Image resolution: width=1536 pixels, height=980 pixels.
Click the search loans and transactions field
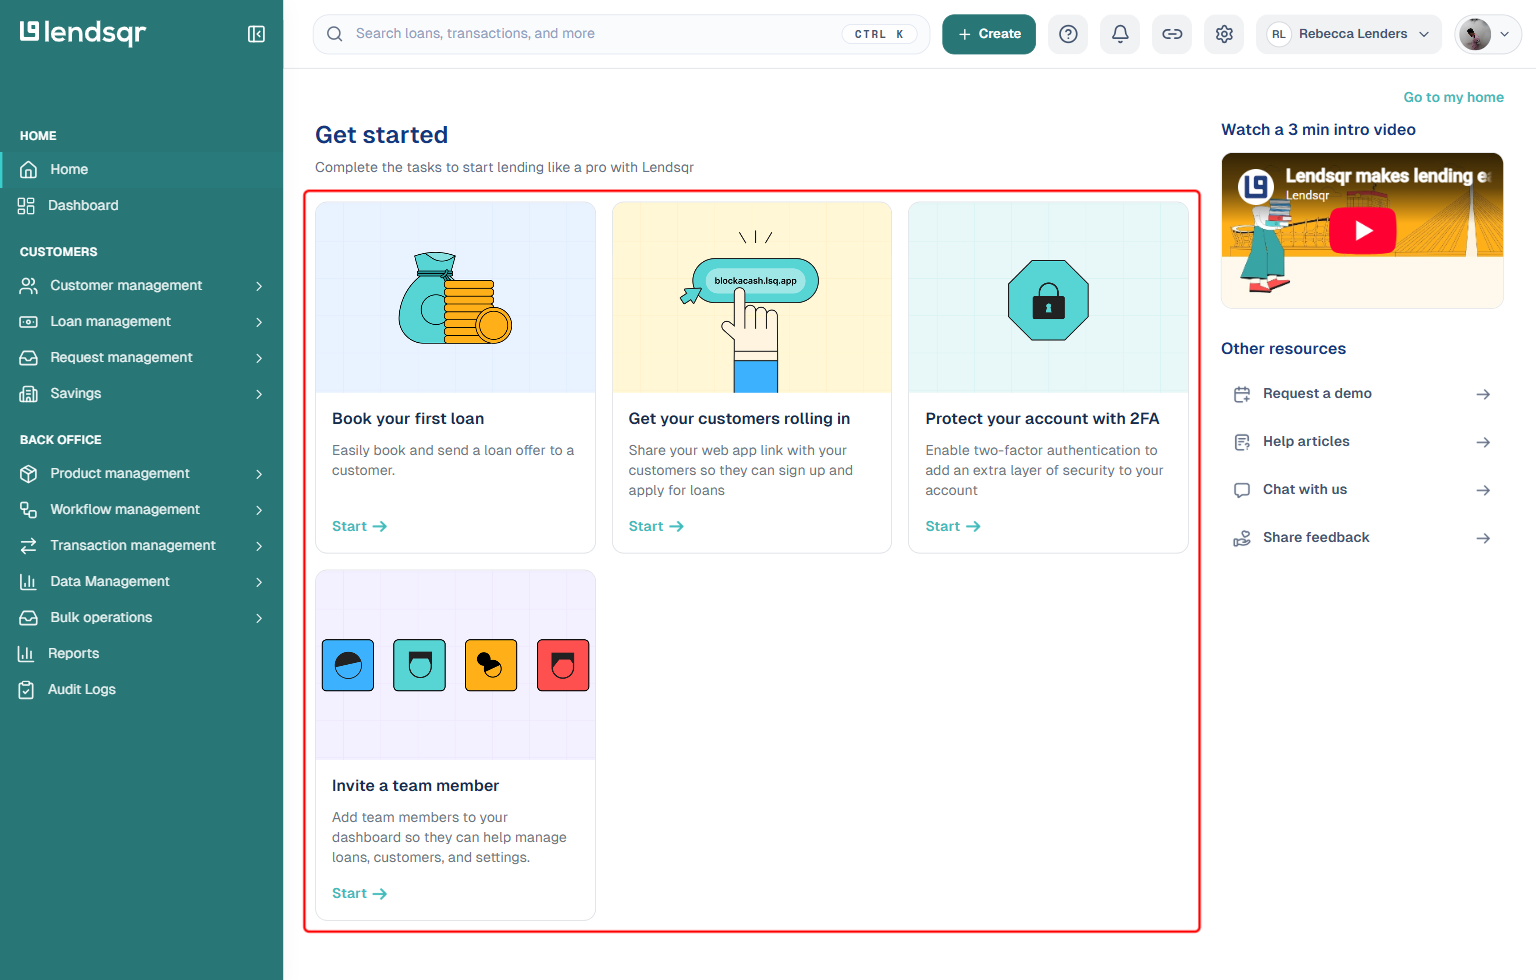tap(621, 34)
